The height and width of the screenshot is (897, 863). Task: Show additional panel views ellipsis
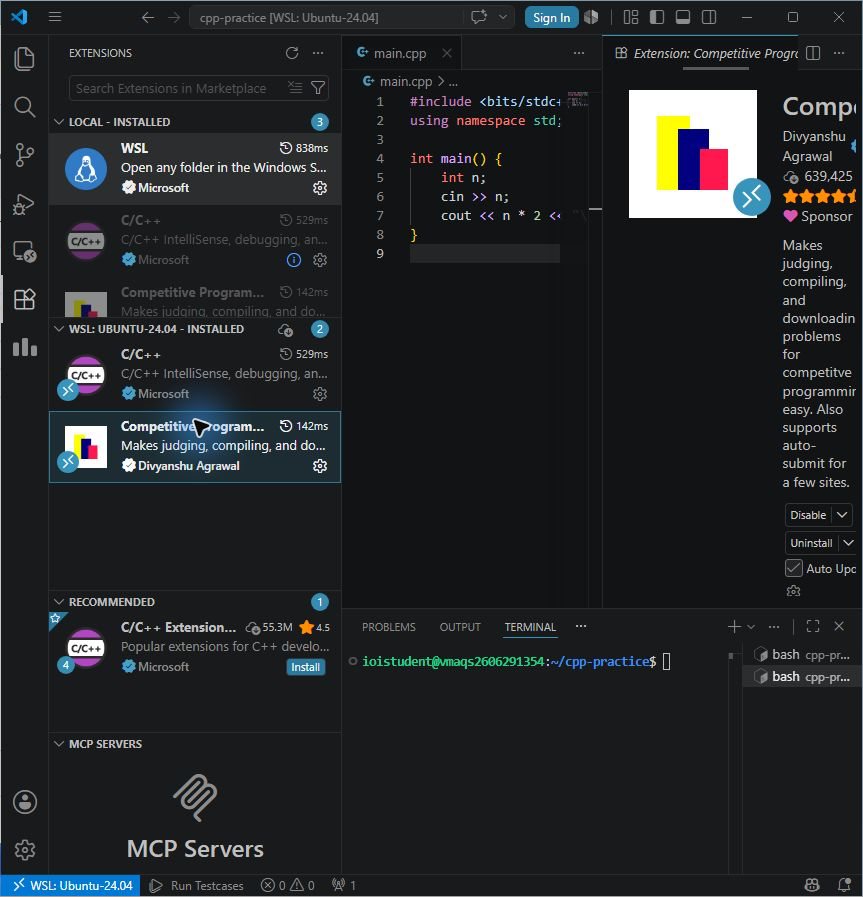tap(580, 626)
